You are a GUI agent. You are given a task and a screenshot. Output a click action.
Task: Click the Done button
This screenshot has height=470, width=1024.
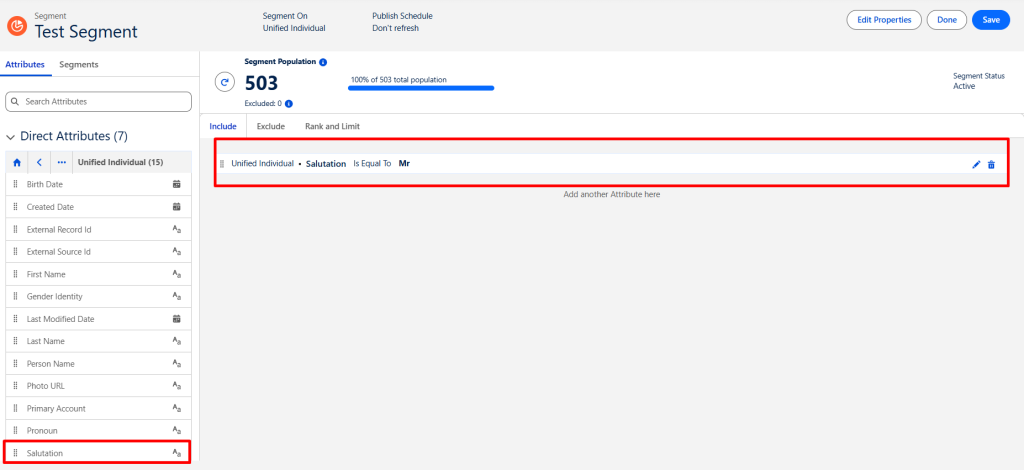coord(946,20)
